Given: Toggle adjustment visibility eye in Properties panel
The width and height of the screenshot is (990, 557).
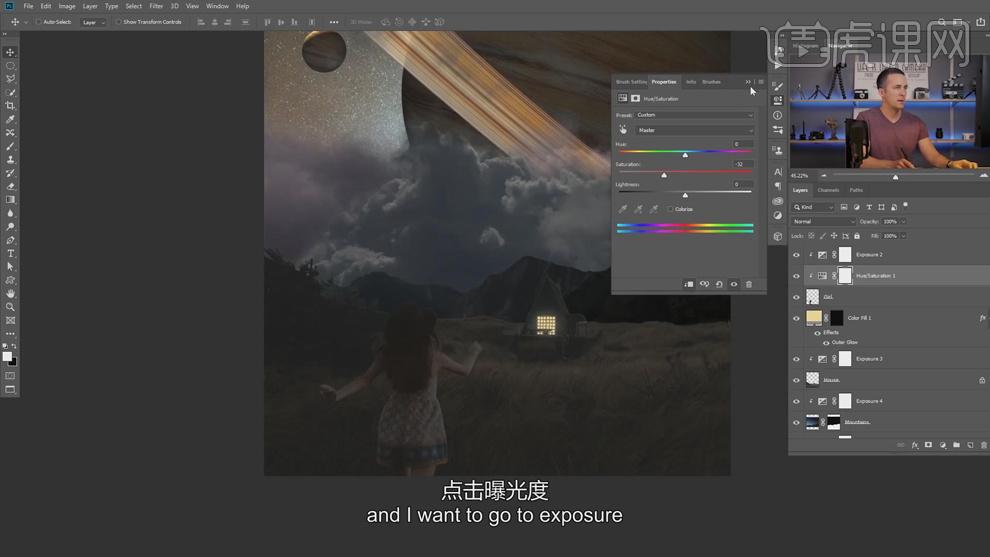Looking at the screenshot, I should [x=734, y=284].
